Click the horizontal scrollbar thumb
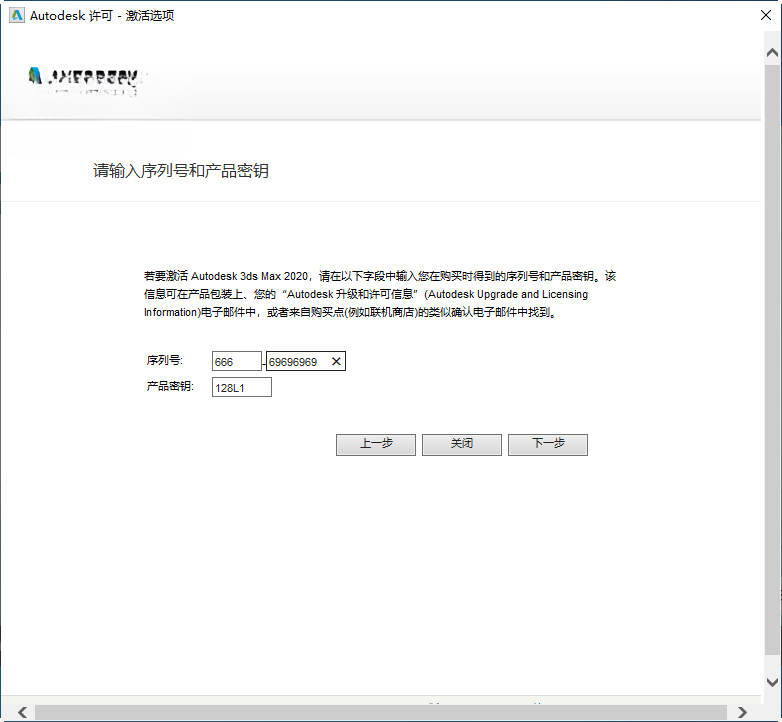 coord(381,712)
